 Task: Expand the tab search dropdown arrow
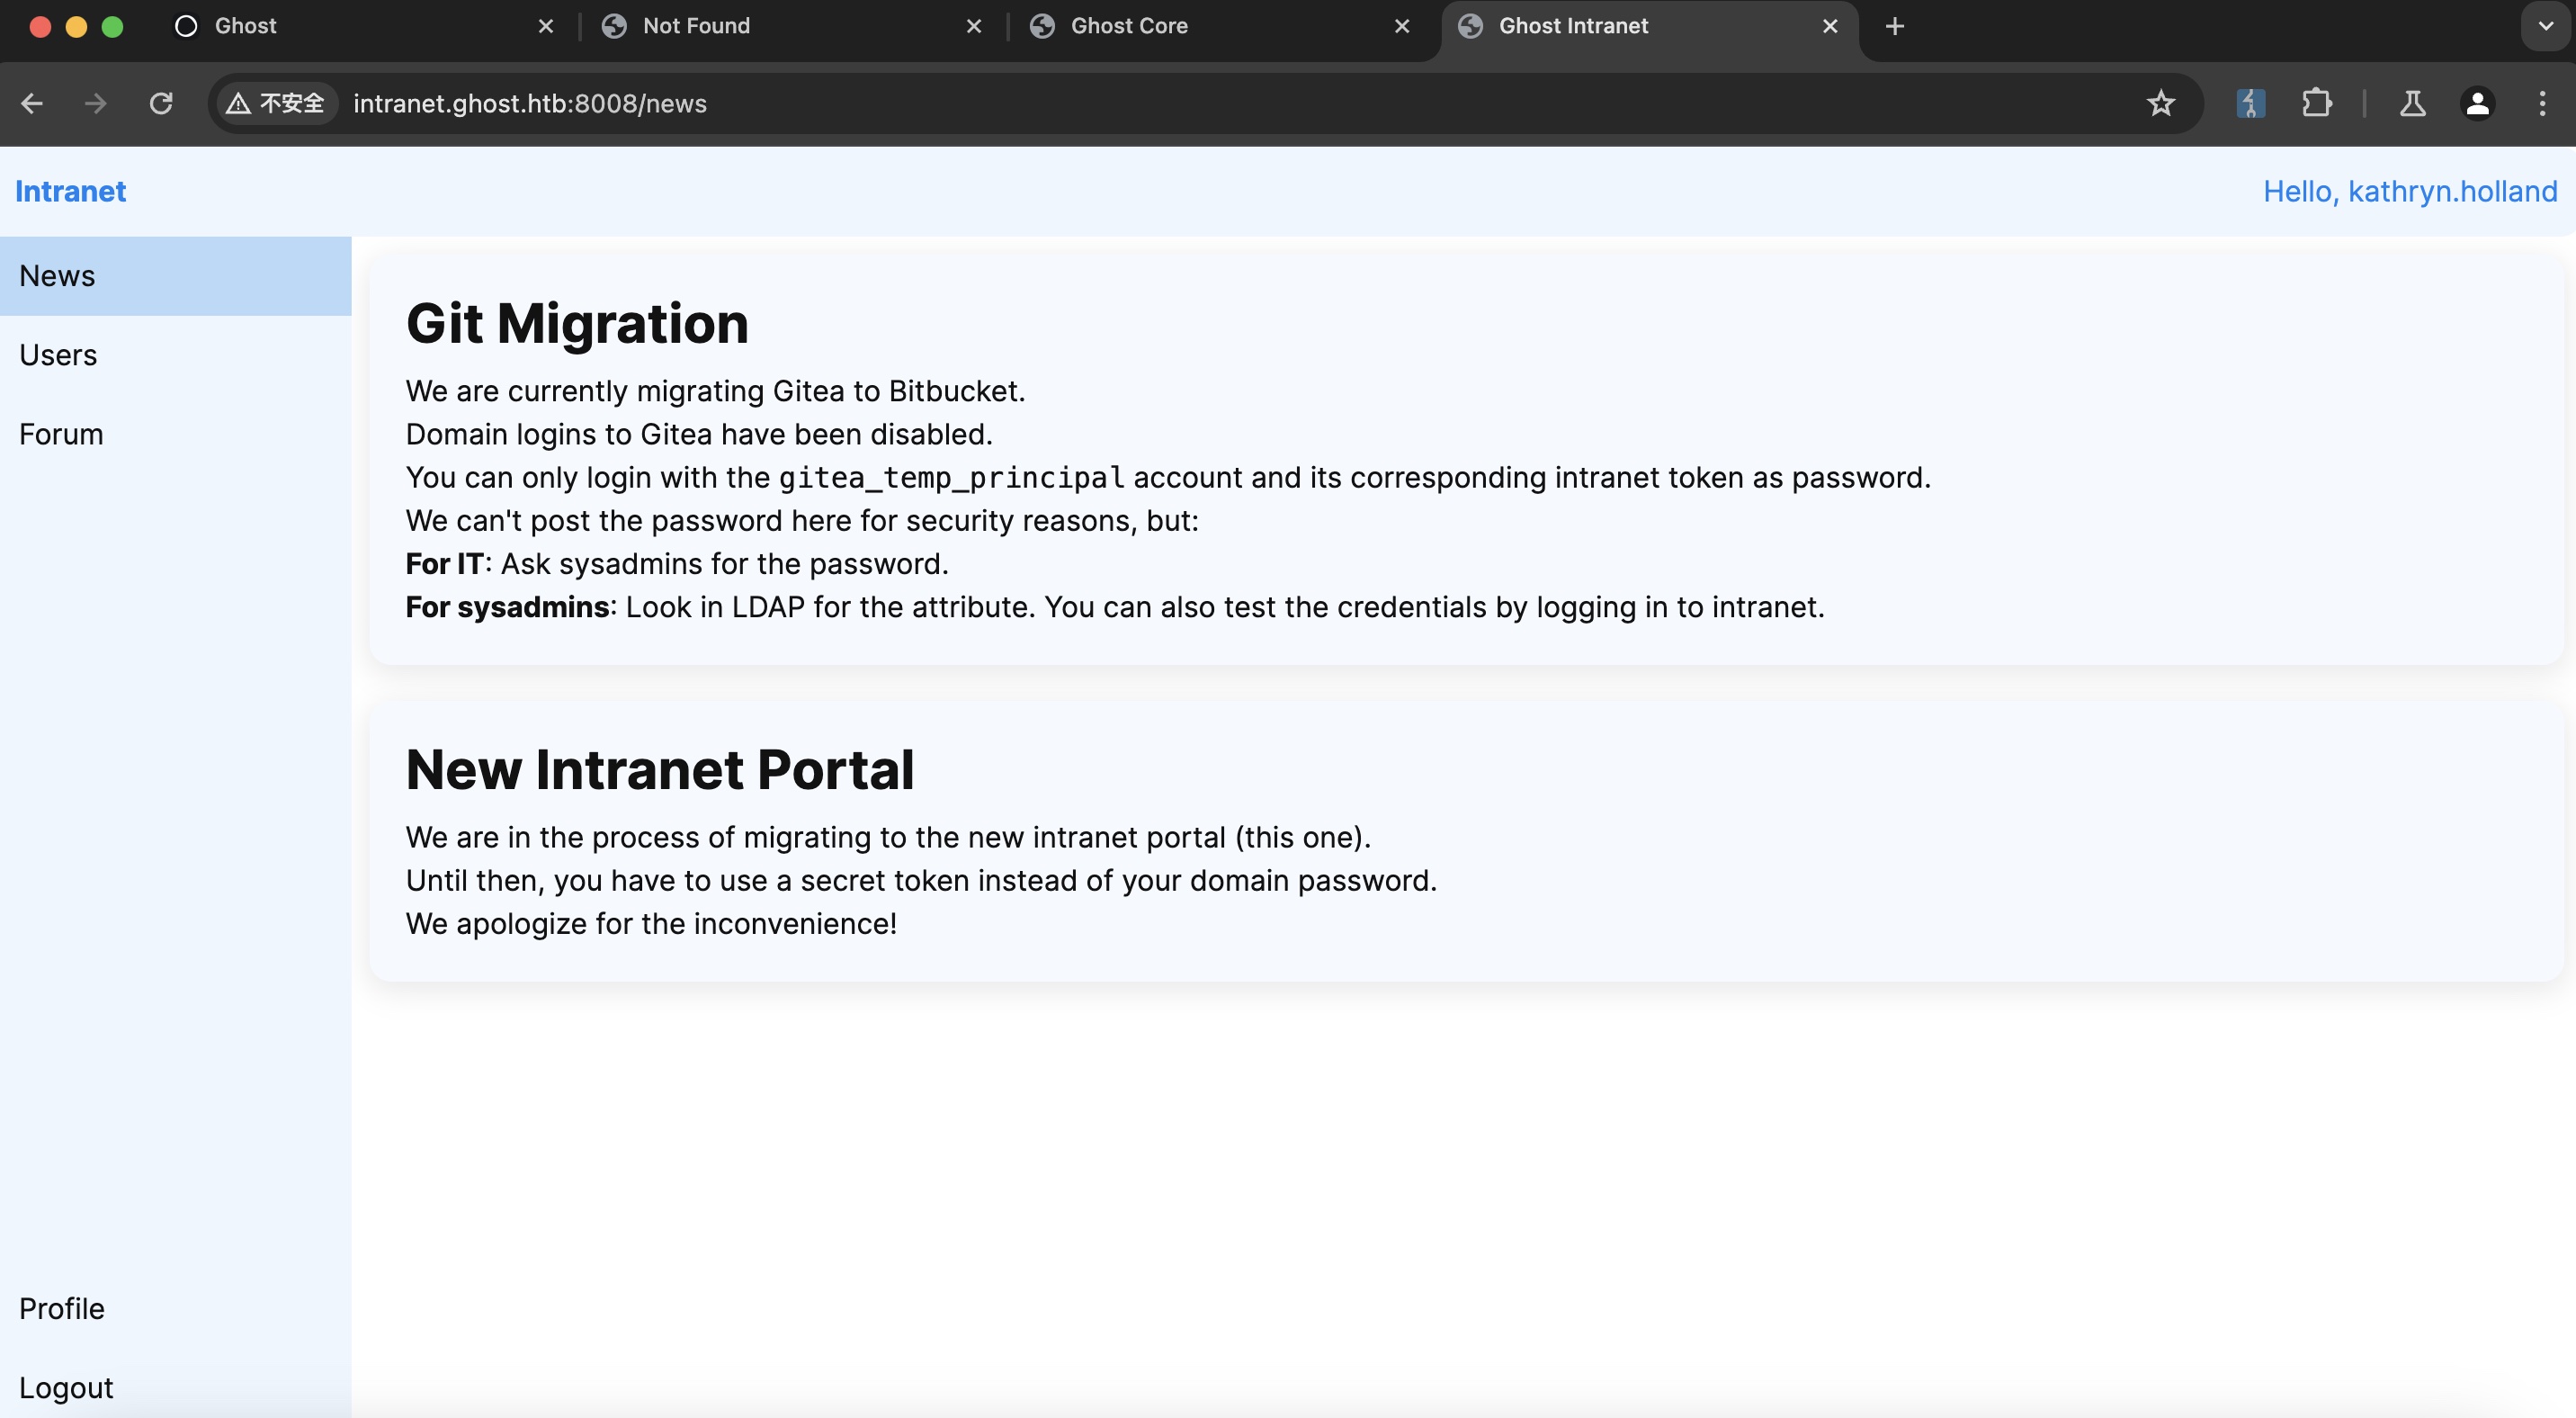point(2545,26)
